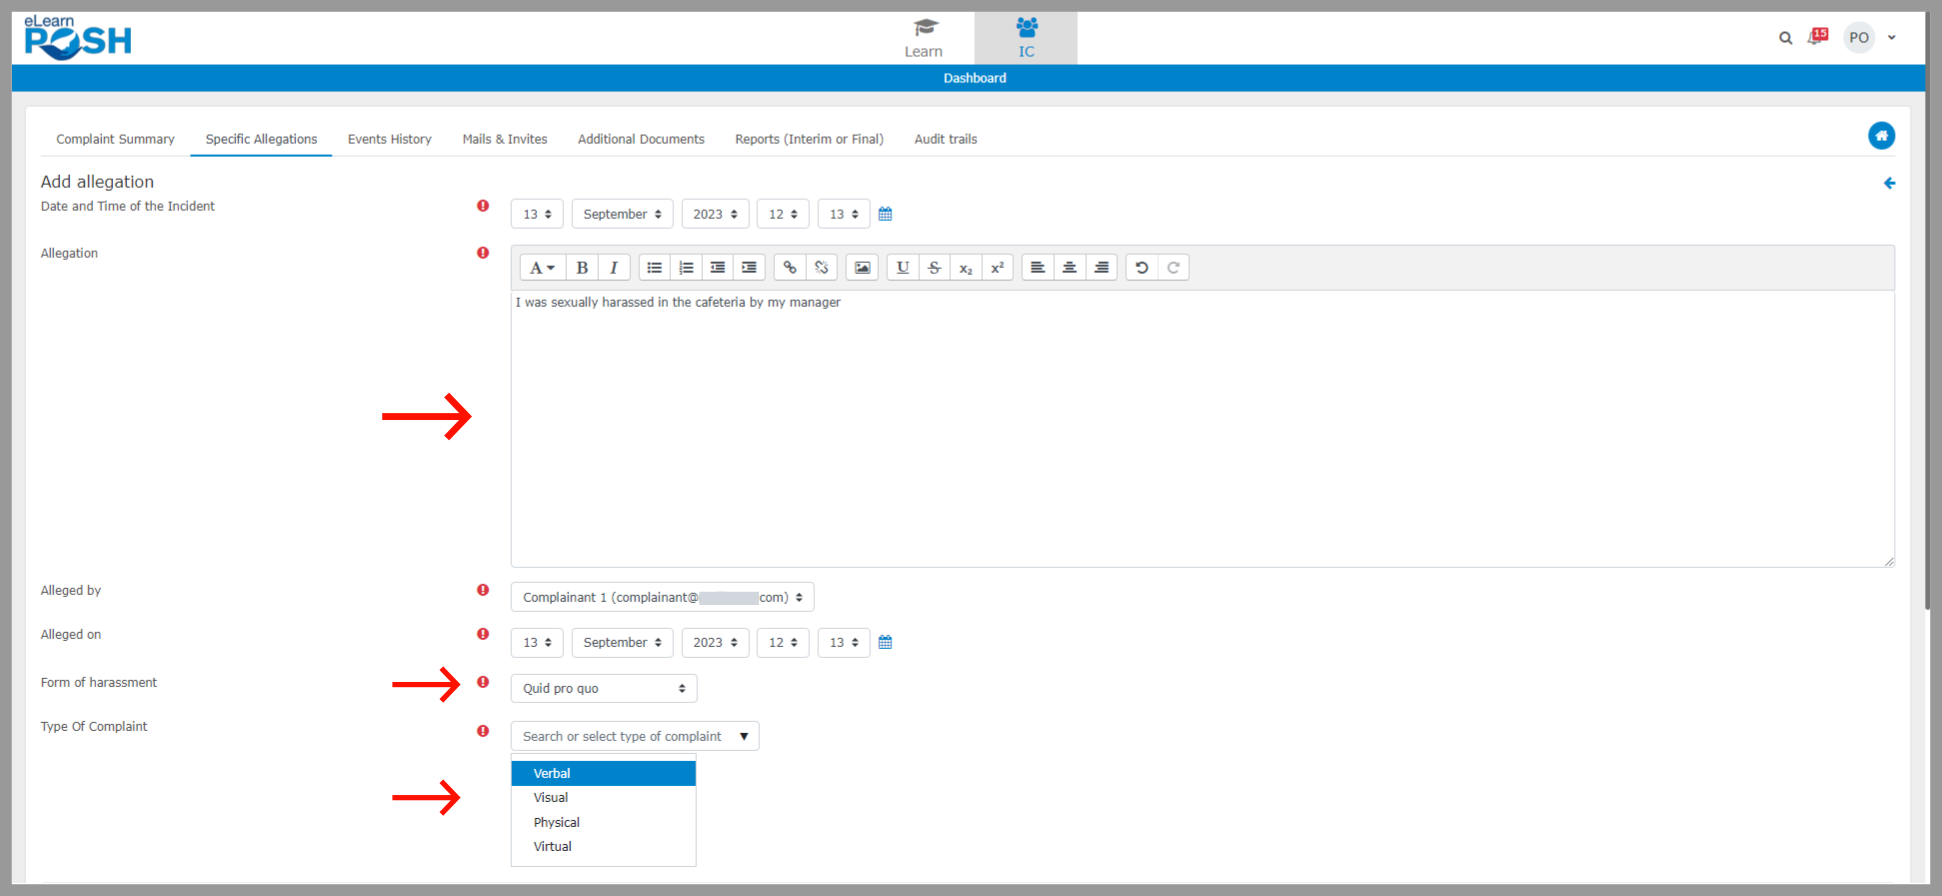
Task: Click the blue home icon button
Action: coord(1881,136)
